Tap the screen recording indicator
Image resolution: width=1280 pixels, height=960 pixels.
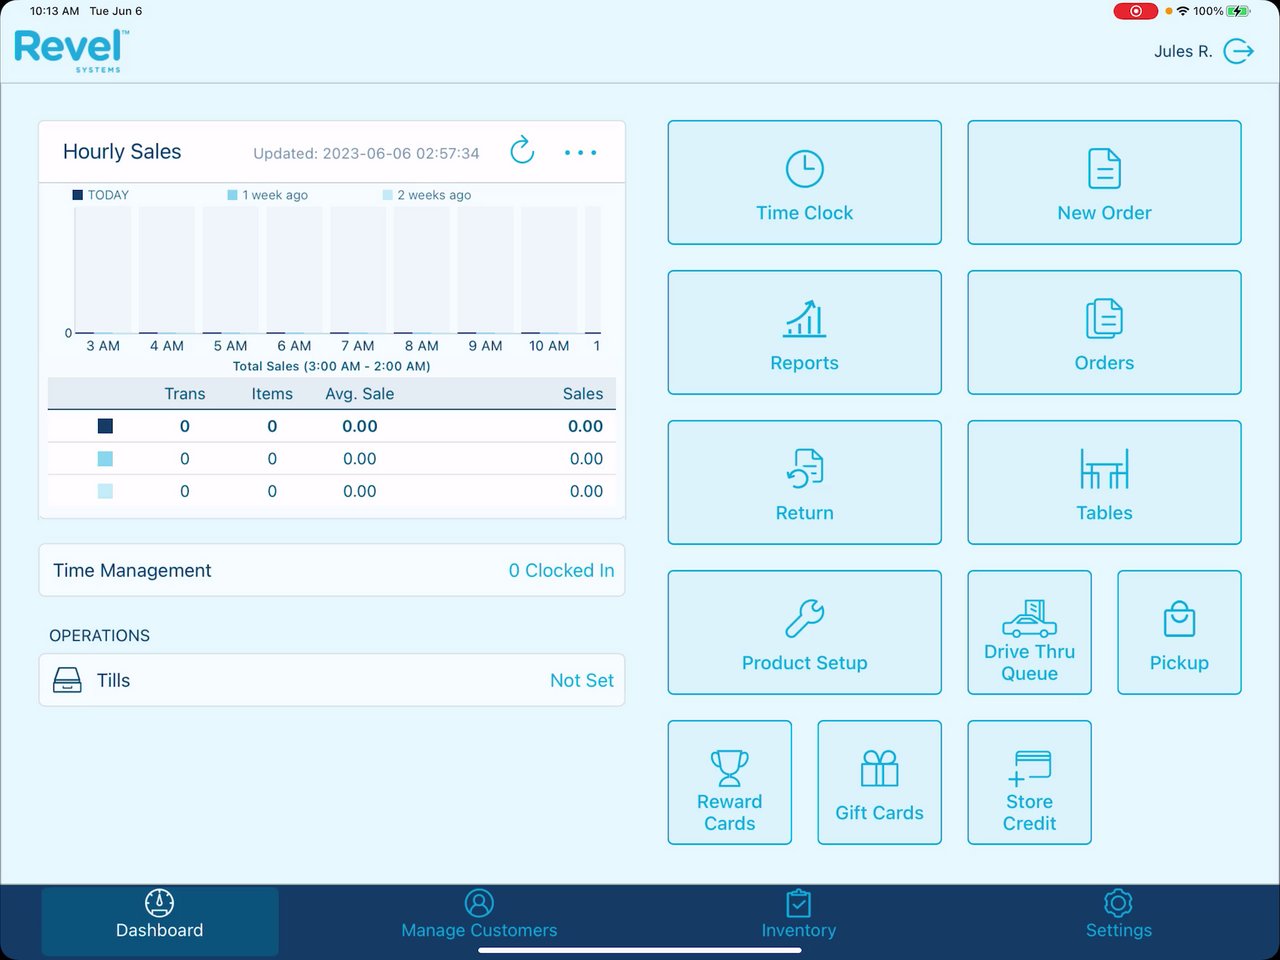pyautogui.click(x=1136, y=11)
